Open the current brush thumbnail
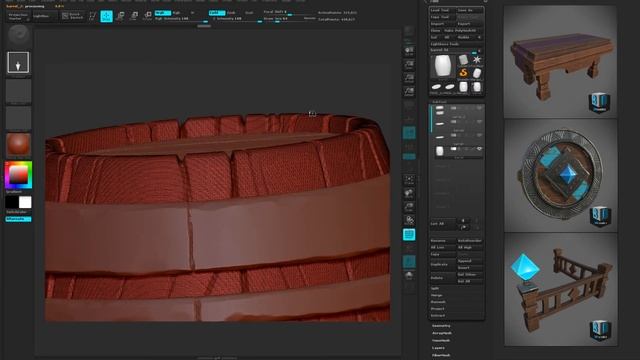Viewport: 640px width, 360px height. 18,35
